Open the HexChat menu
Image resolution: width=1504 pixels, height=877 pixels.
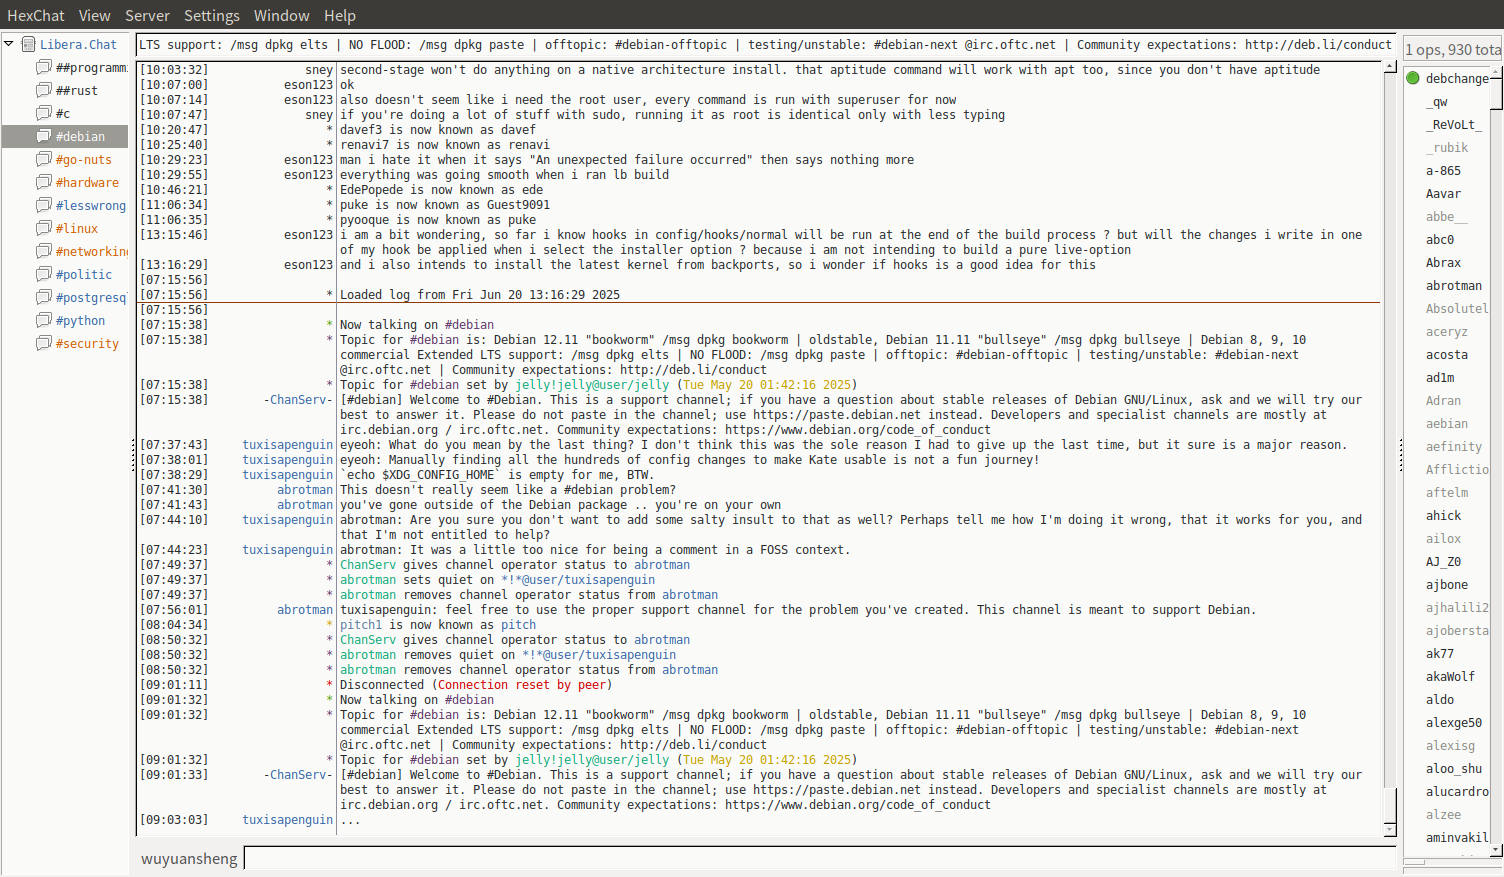(x=36, y=15)
